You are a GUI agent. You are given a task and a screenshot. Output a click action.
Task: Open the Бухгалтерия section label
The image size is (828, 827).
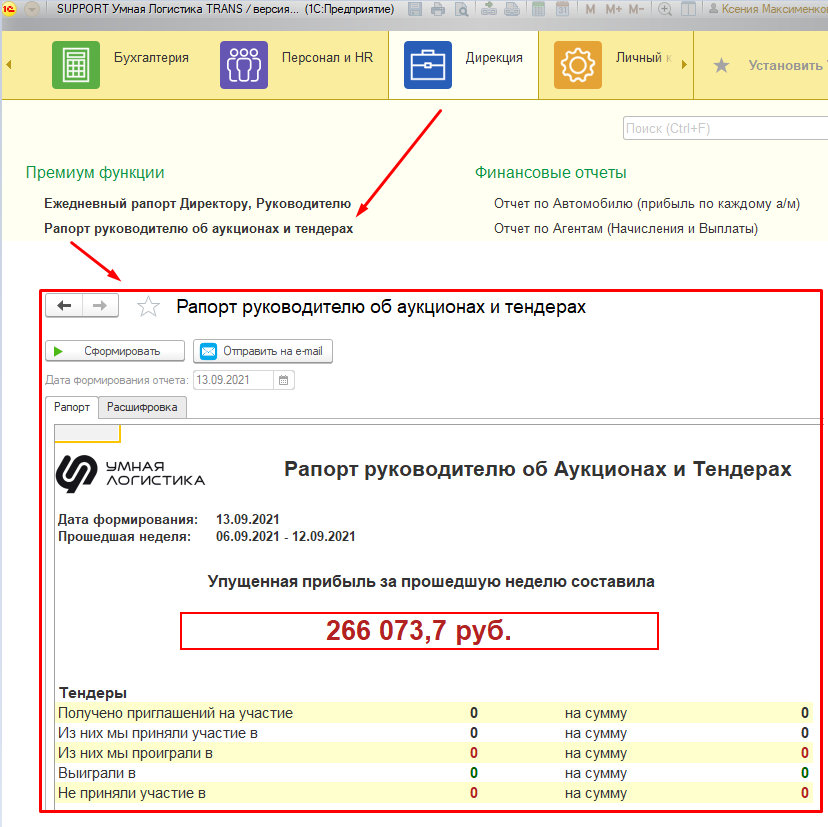152,58
